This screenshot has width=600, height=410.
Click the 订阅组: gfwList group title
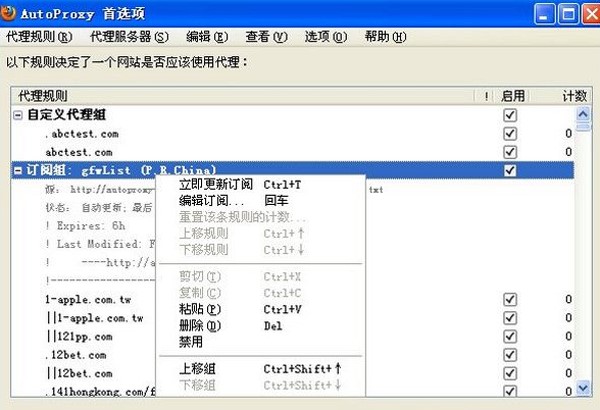(121, 170)
